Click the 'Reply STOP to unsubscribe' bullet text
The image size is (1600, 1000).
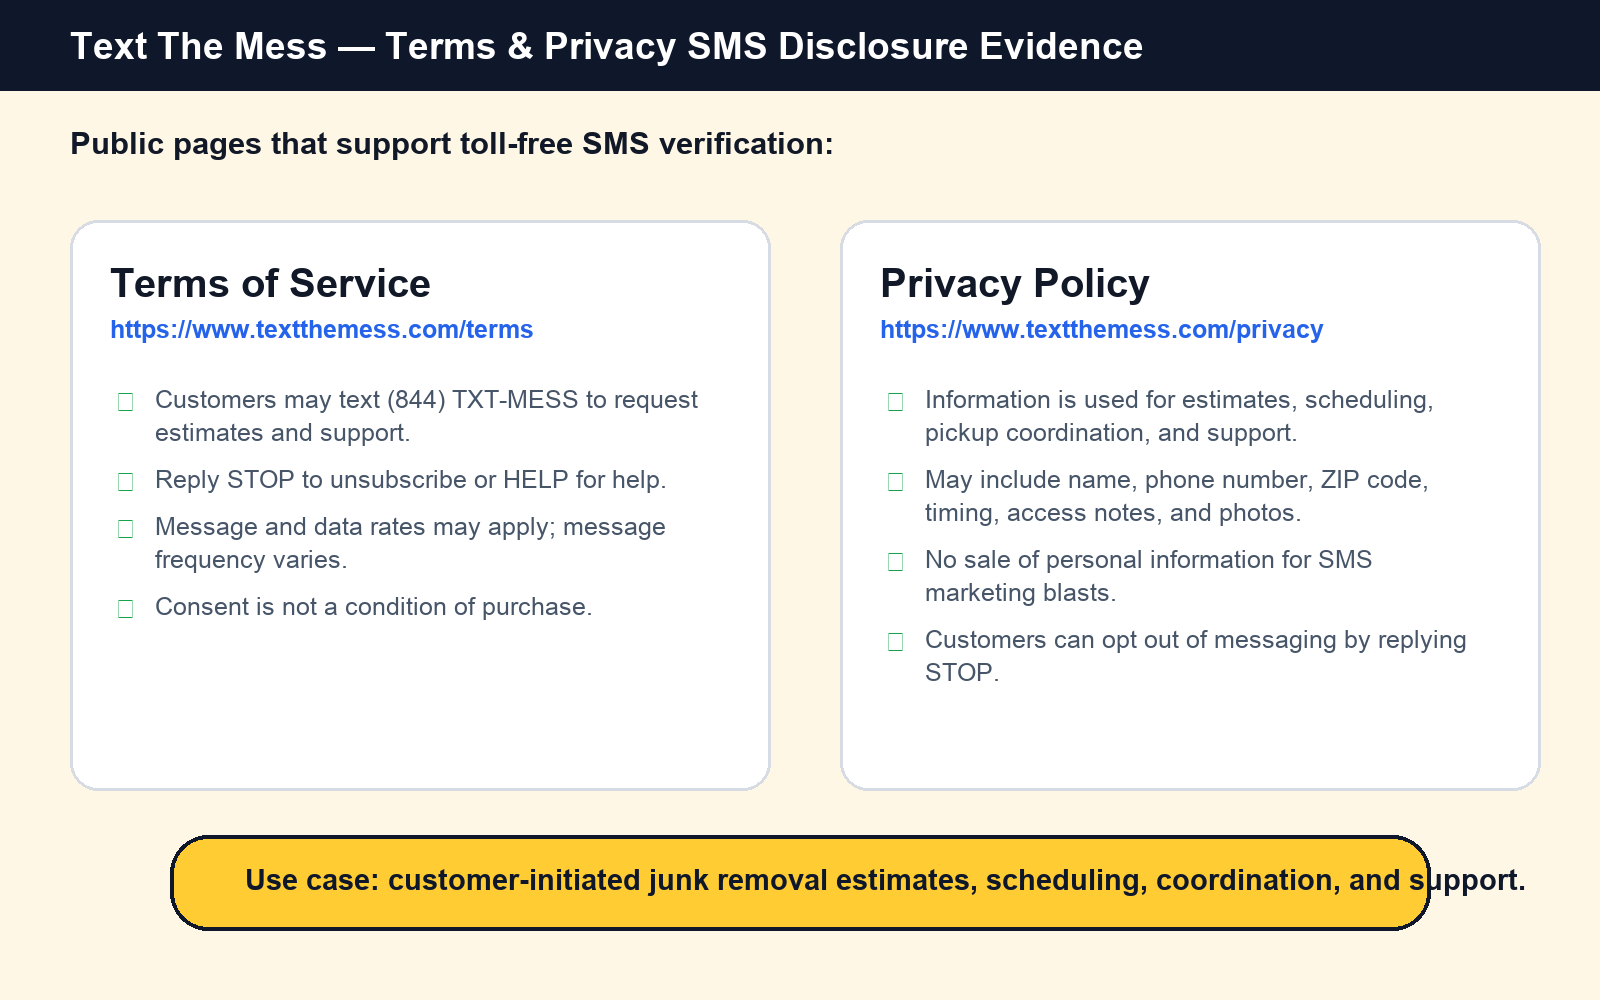410,480
